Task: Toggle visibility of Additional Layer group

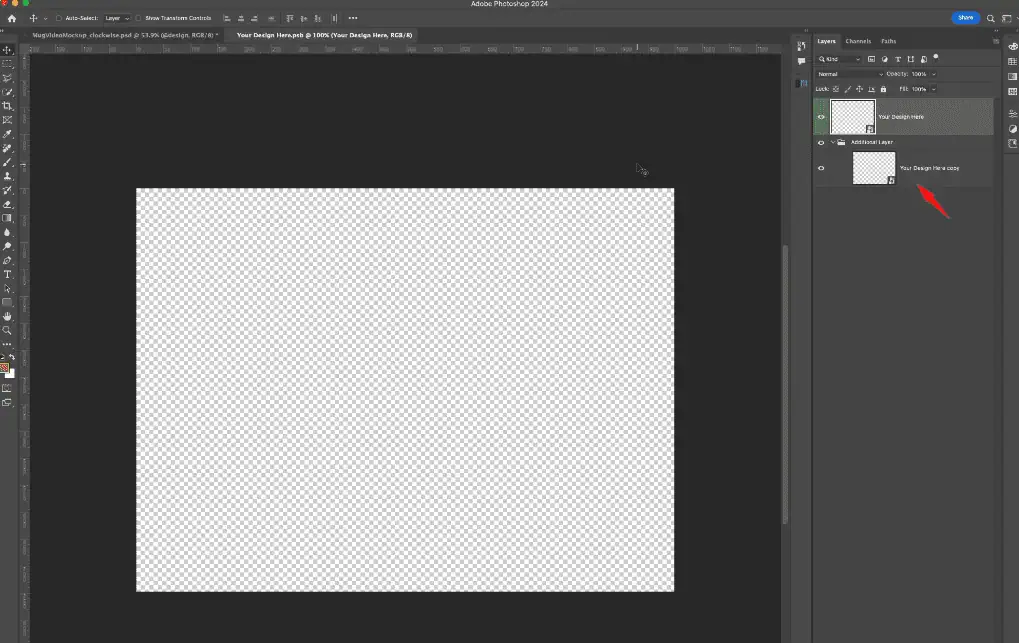Action: pyautogui.click(x=821, y=142)
